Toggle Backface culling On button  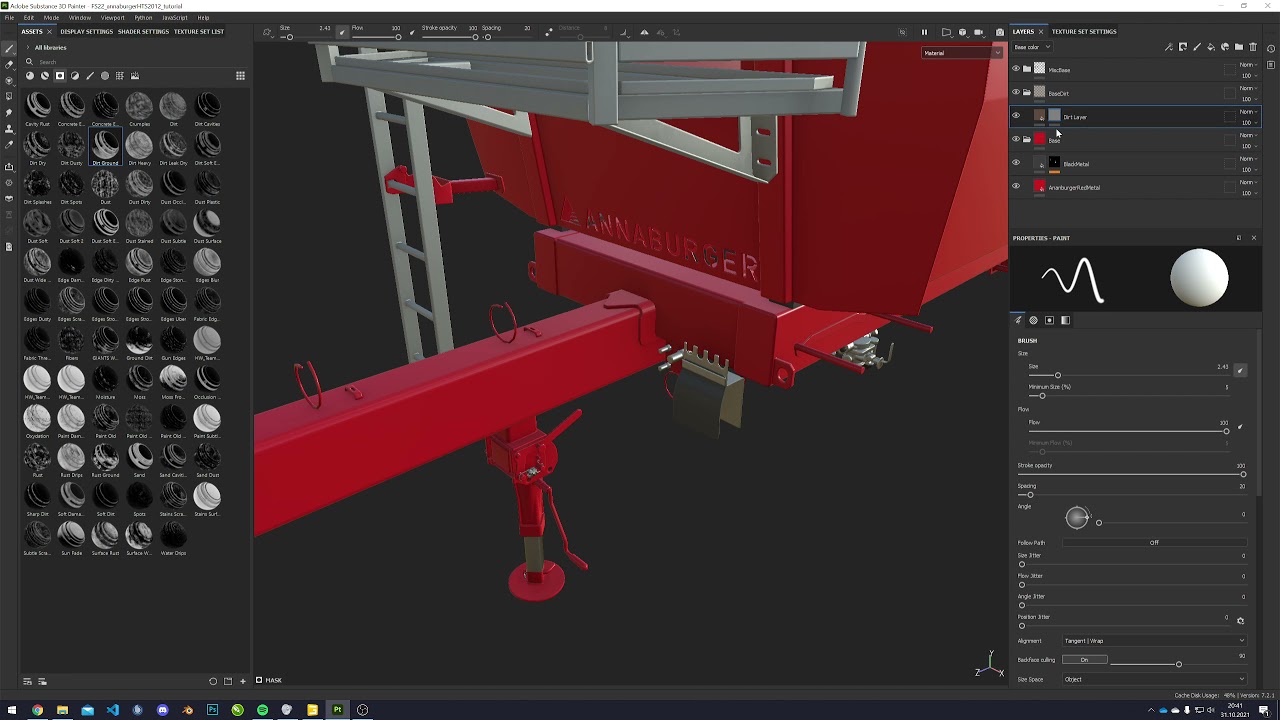[1084, 660]
